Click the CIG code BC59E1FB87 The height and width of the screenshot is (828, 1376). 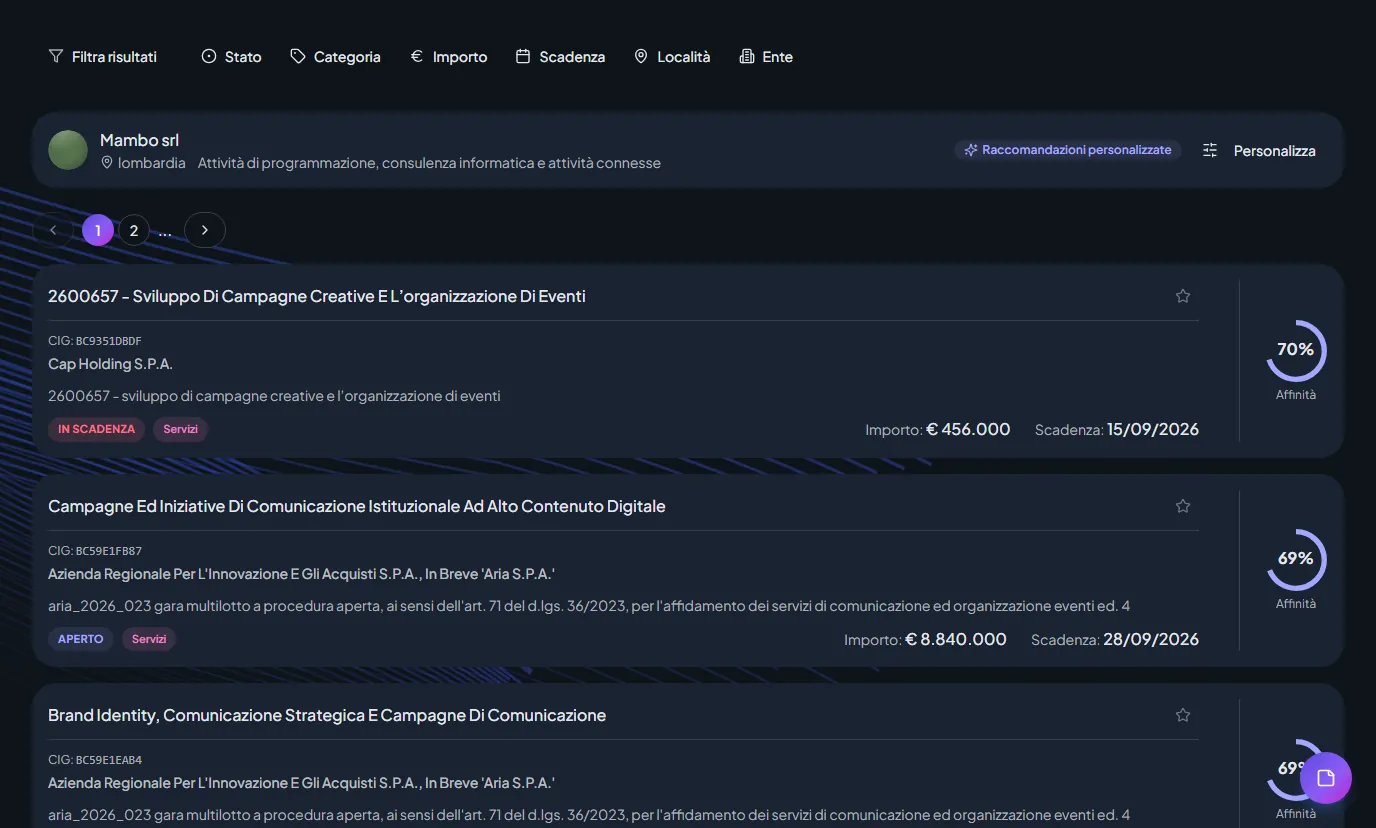[x=109, y=551]
